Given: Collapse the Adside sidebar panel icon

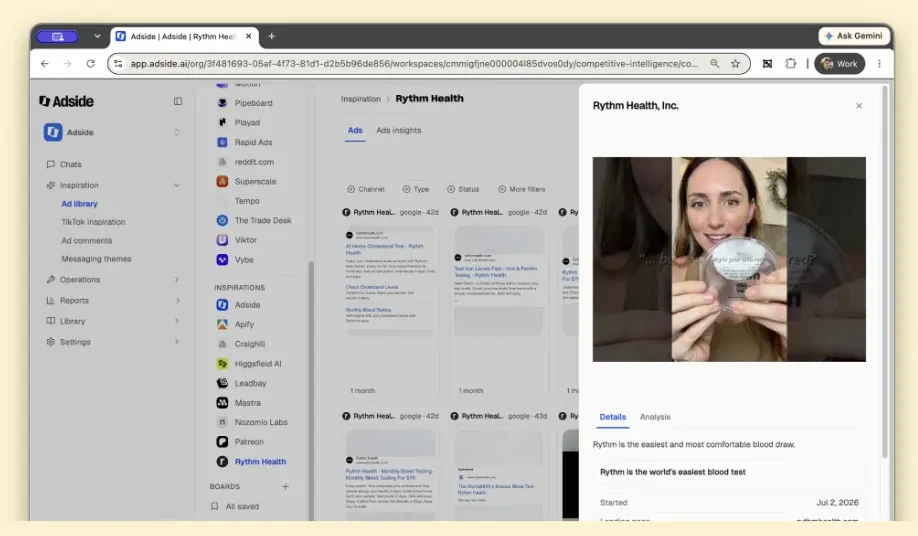Looking at the screenshot, I should click(178, 101).
